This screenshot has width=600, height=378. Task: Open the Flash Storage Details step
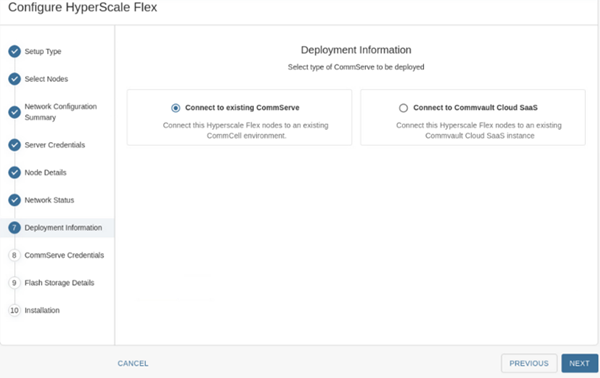tap(59, 283)
